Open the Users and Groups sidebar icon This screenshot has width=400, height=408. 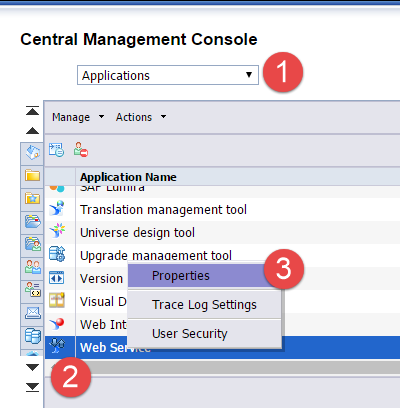coord(32,267)
